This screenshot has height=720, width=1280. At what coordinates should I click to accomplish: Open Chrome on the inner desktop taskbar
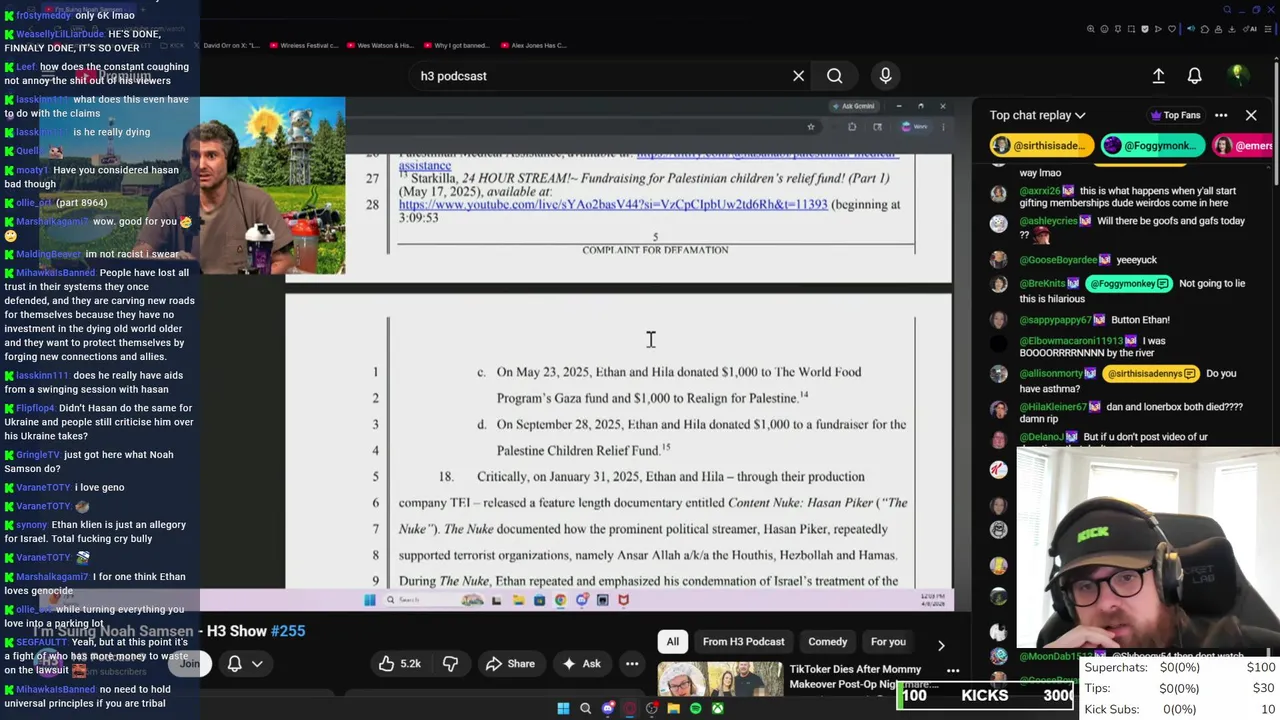coord(560,600)
